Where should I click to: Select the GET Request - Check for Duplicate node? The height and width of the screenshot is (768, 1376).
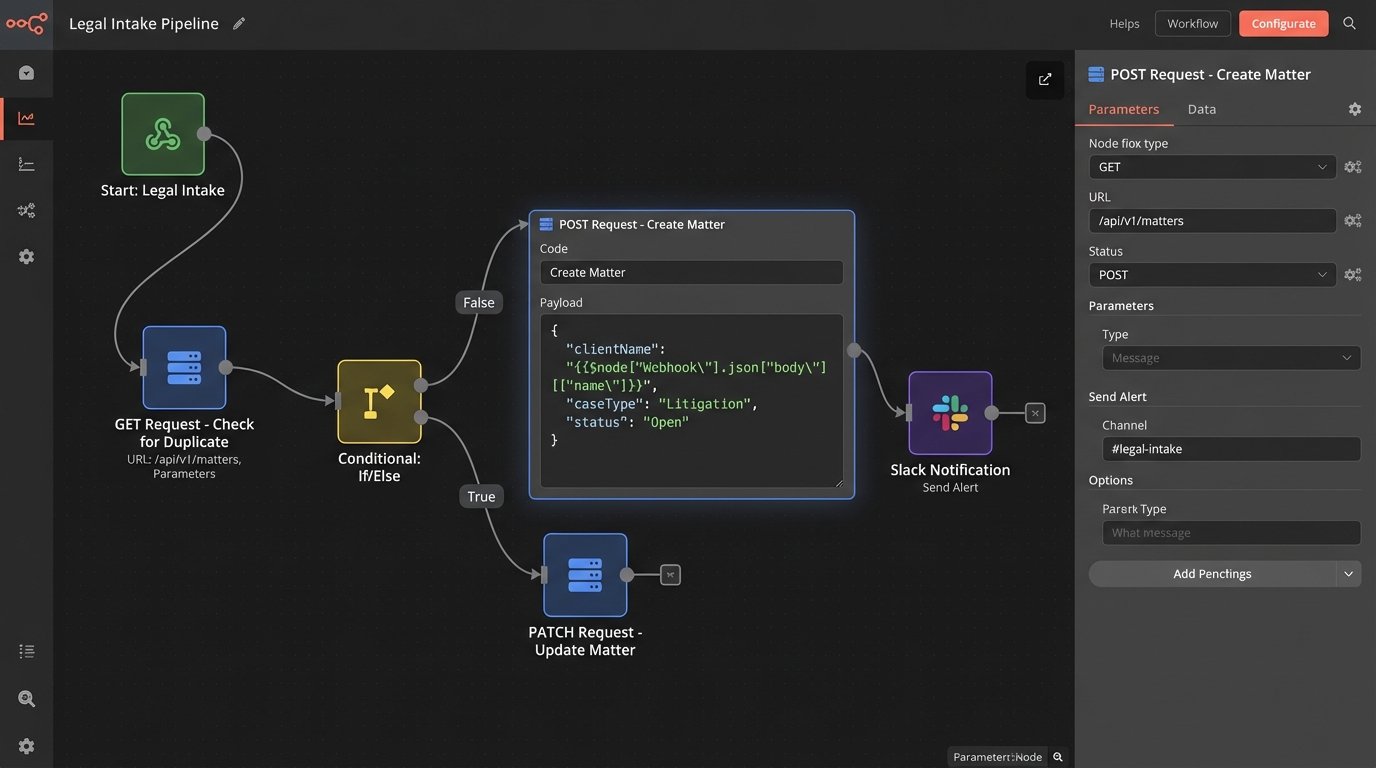pos(184,367)
